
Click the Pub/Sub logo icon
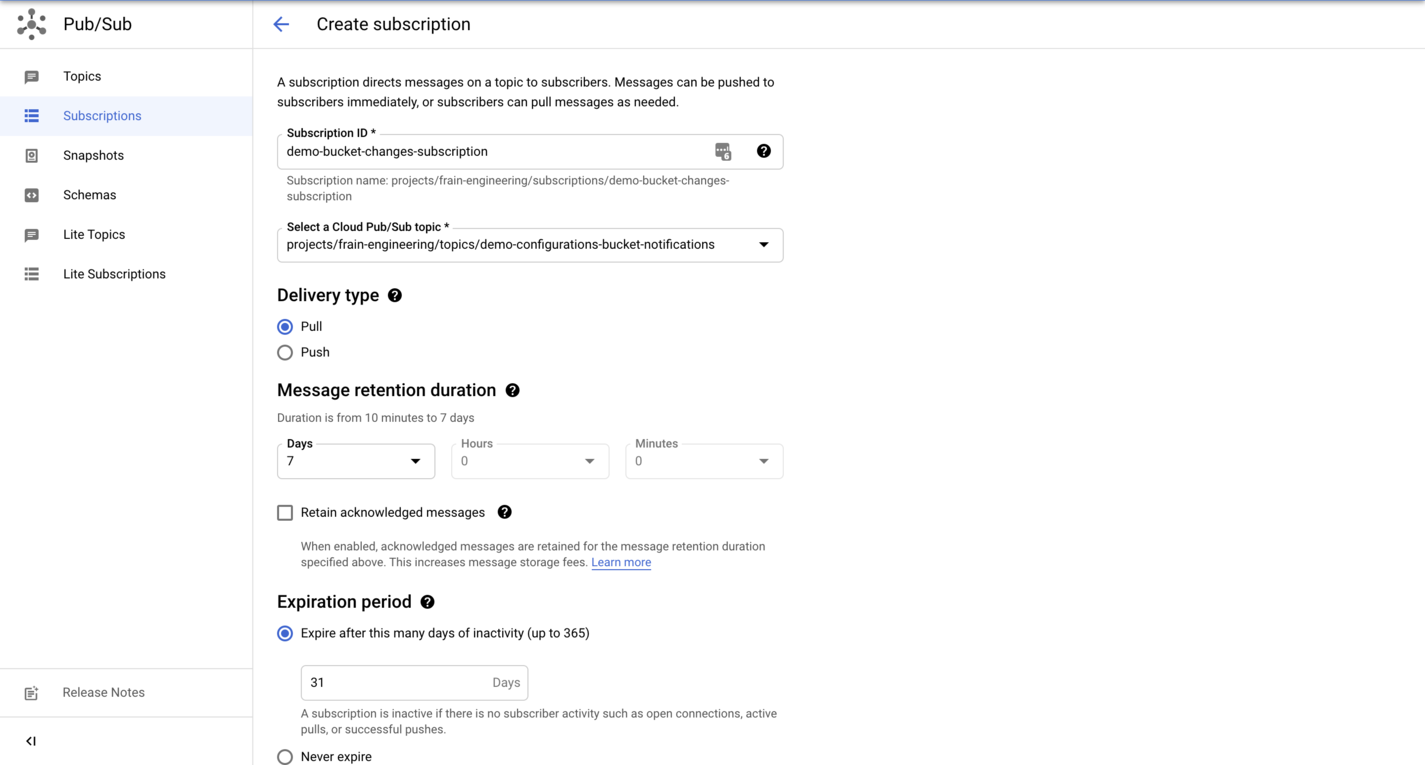pos(30,23)
